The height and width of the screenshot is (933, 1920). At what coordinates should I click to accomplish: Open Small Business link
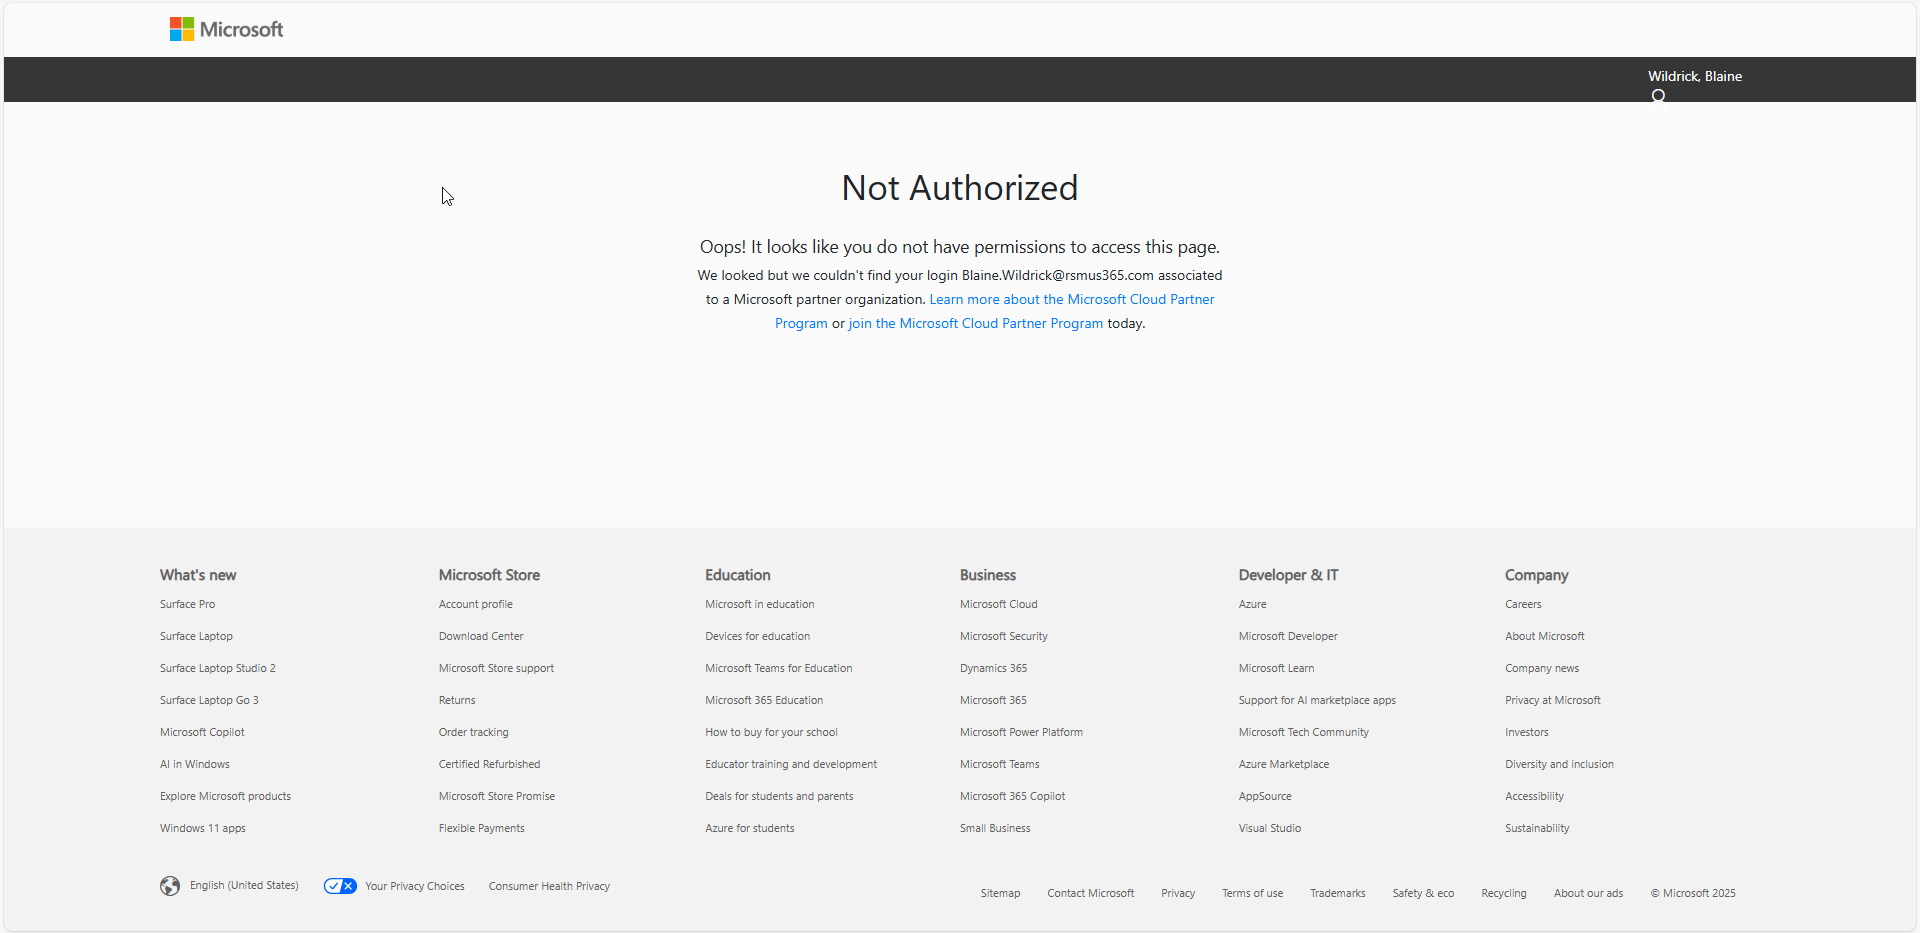coord(995,828)
